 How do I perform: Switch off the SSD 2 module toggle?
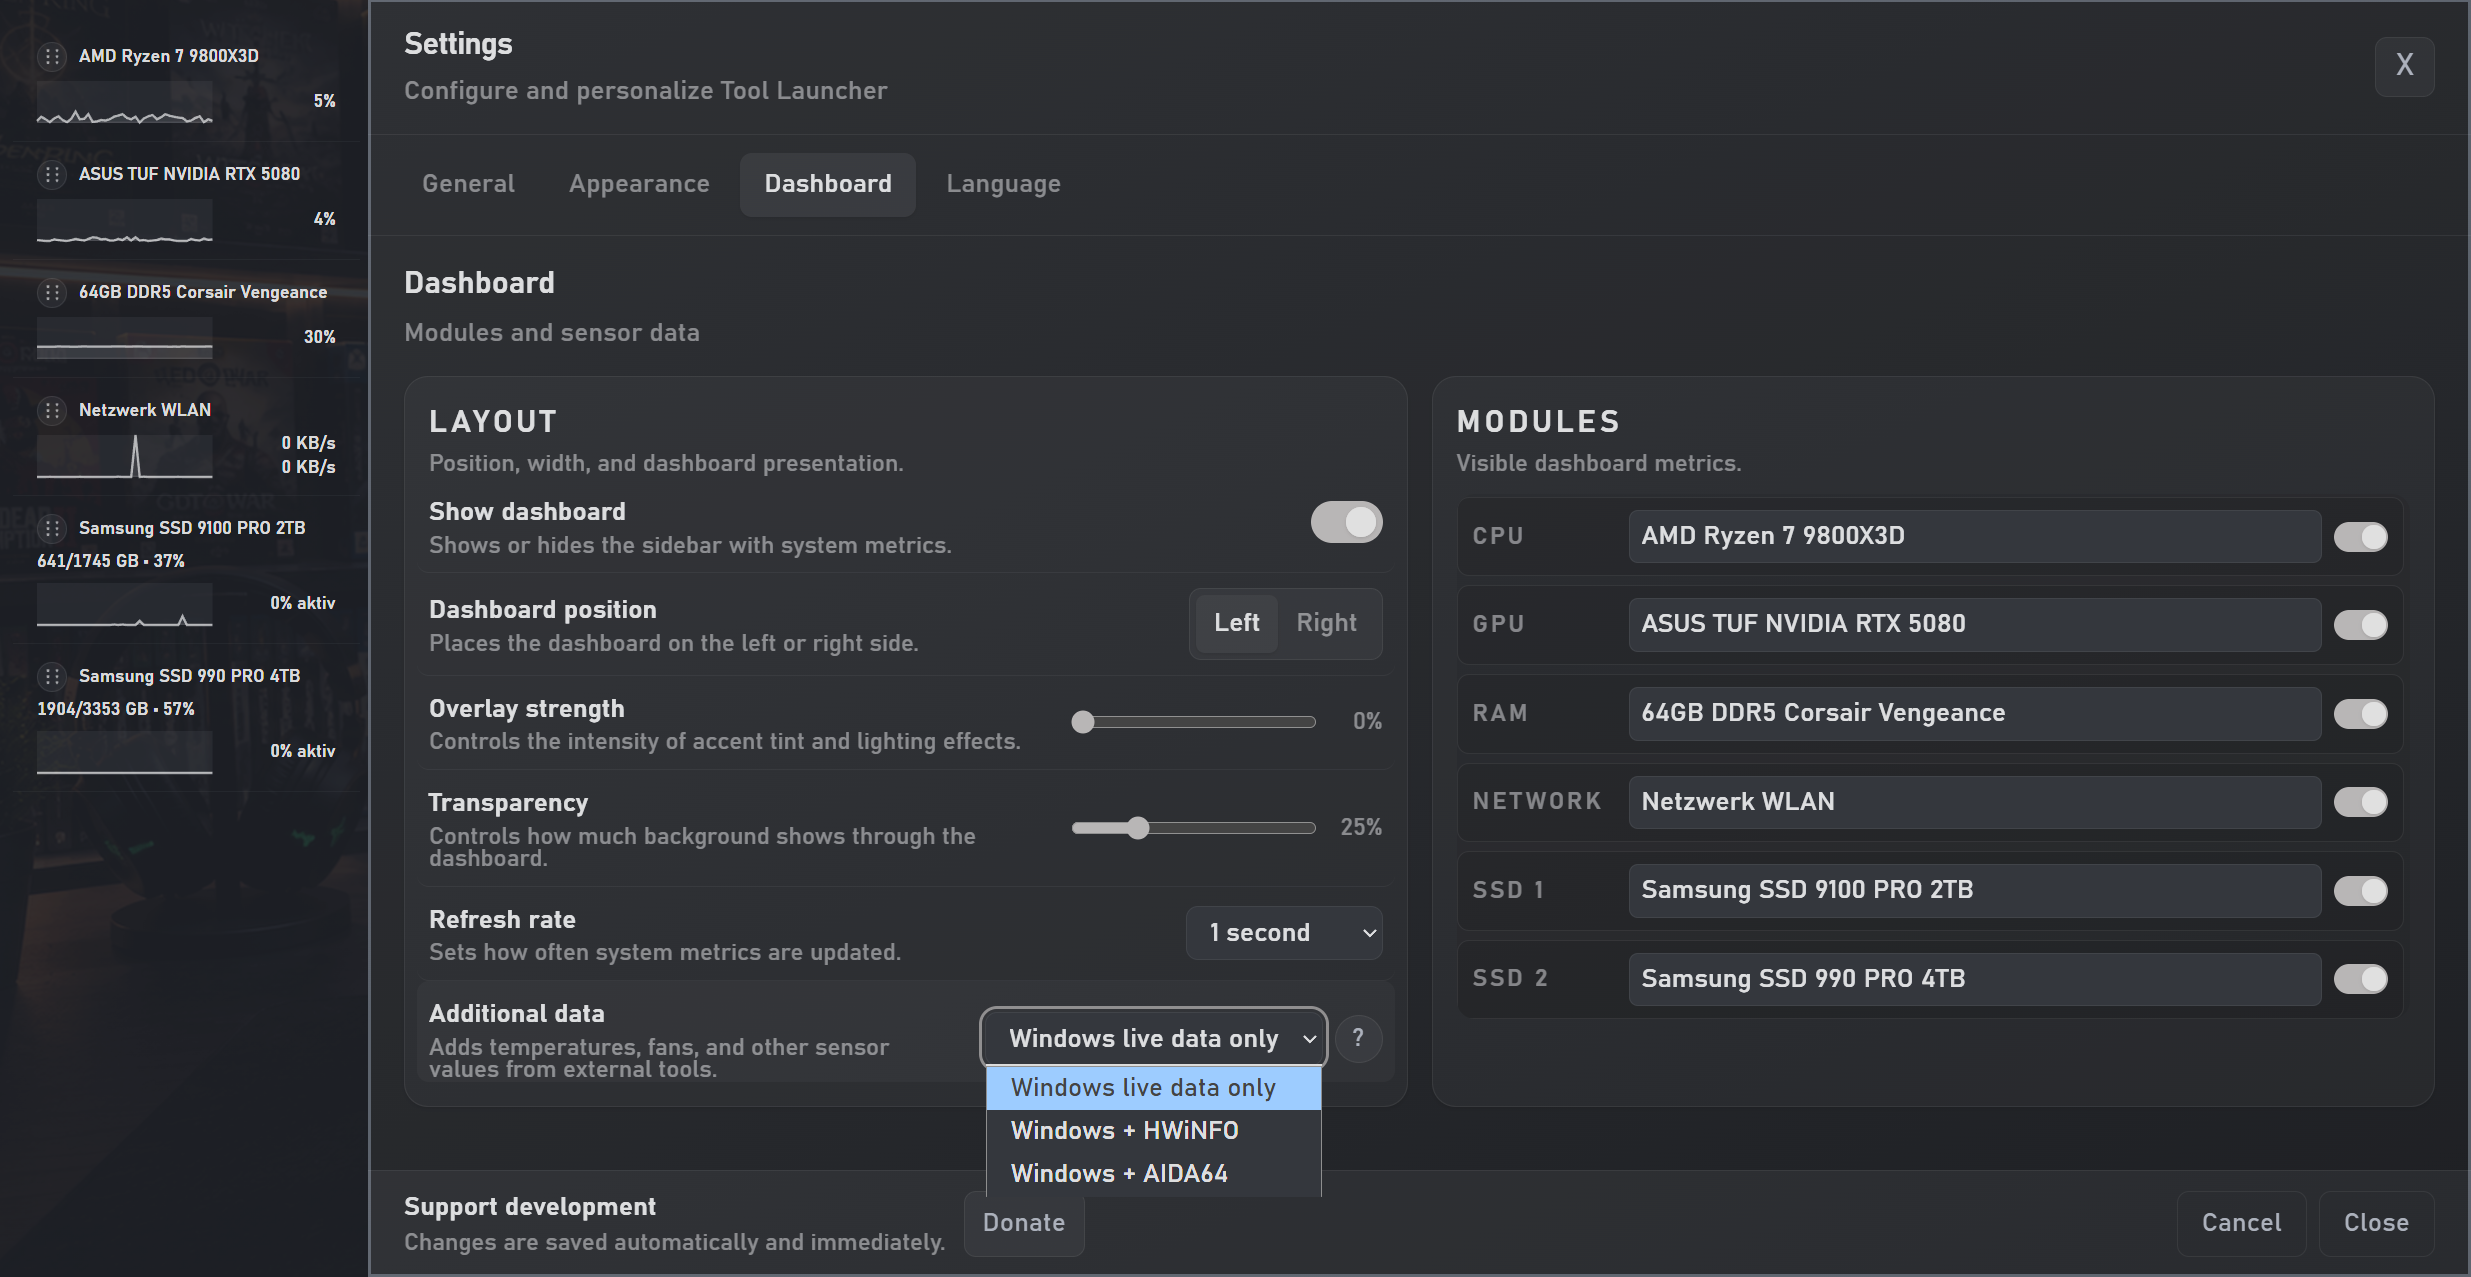[x=2360, y=979]
